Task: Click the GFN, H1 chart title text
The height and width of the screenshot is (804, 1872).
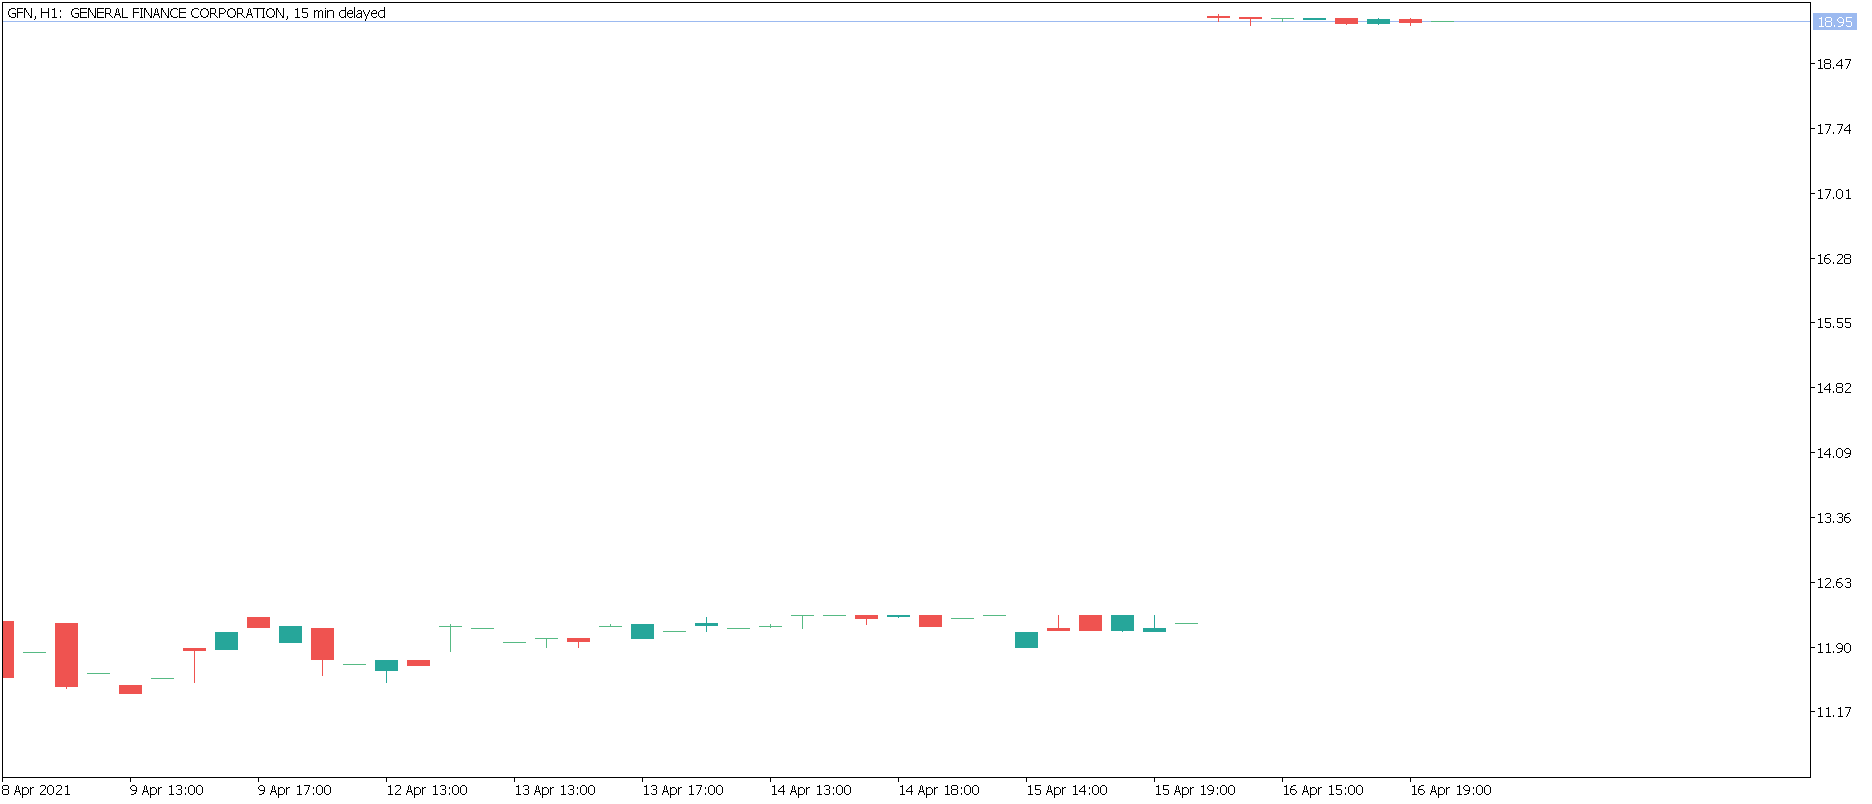Action: 196,13
